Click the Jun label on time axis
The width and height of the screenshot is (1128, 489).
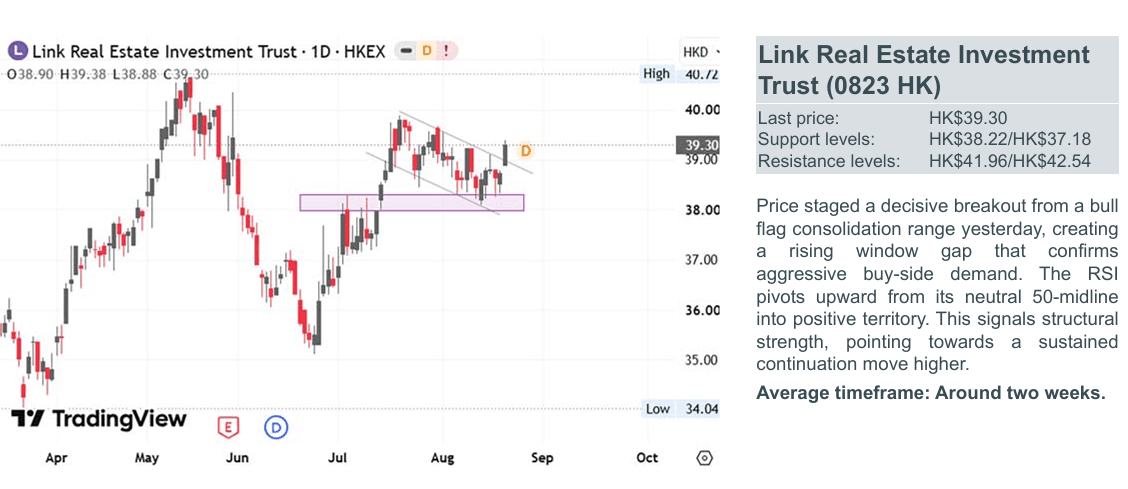pos(237,458)
